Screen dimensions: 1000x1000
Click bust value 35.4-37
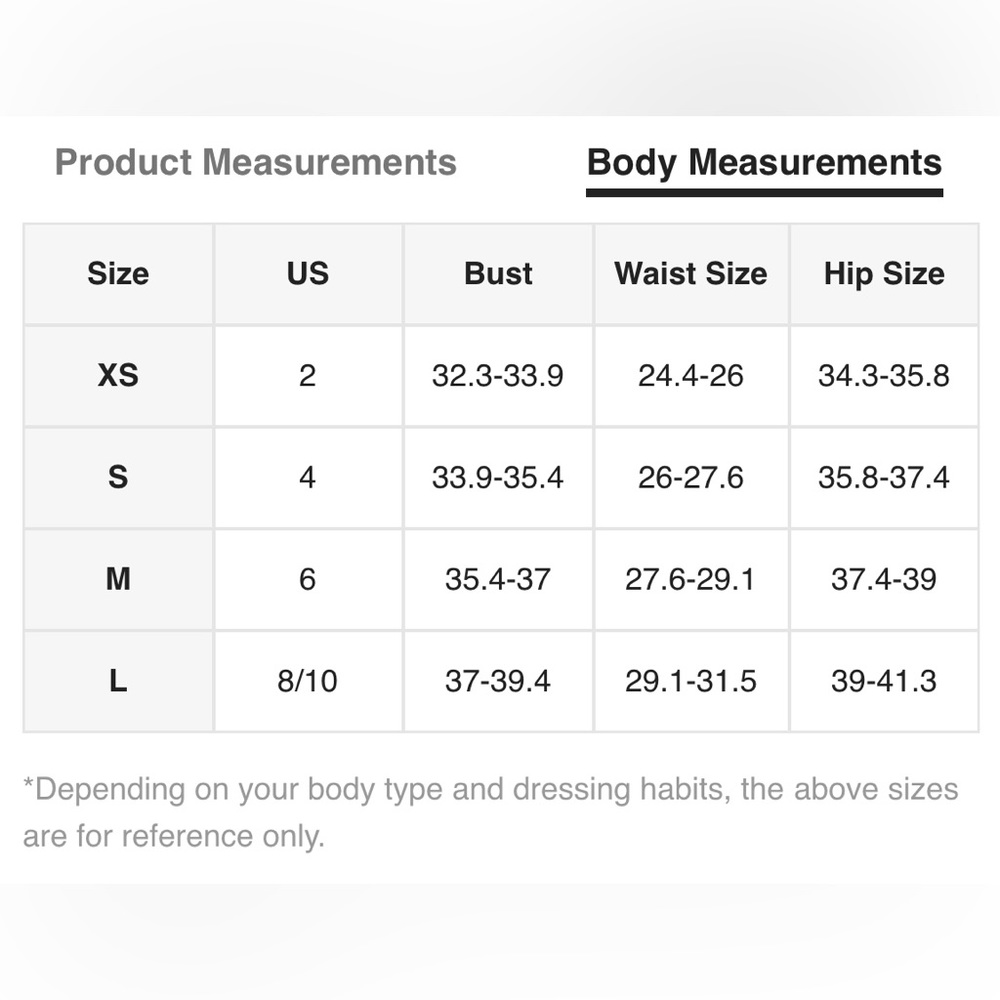coord(498,579)
